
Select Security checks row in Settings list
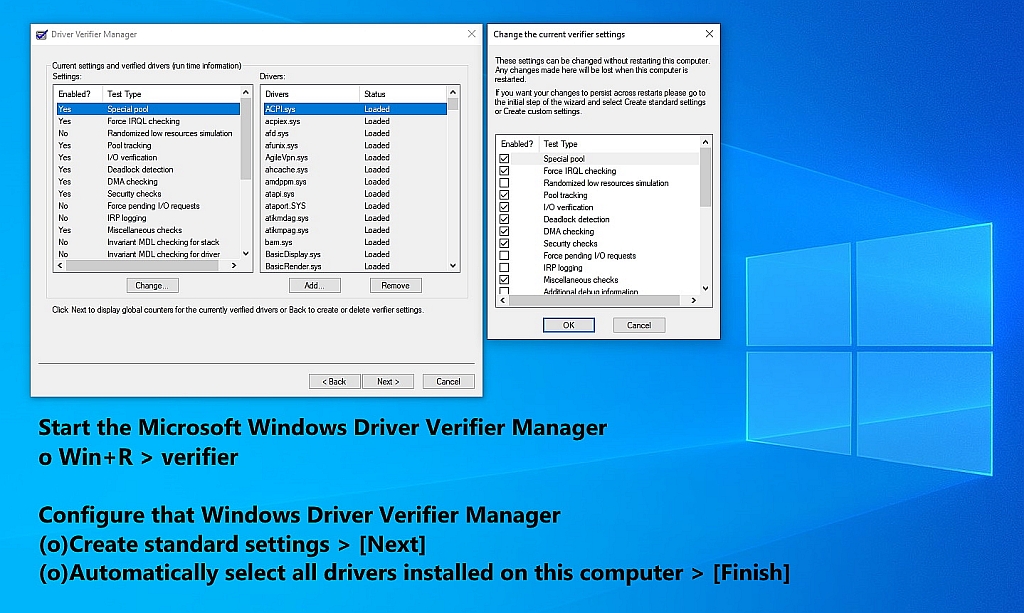coord(148,194)
